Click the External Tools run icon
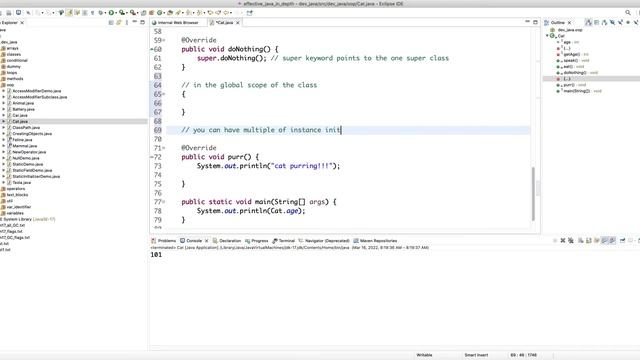This screenshot has height=360, width=640. [x=133, y=13]
